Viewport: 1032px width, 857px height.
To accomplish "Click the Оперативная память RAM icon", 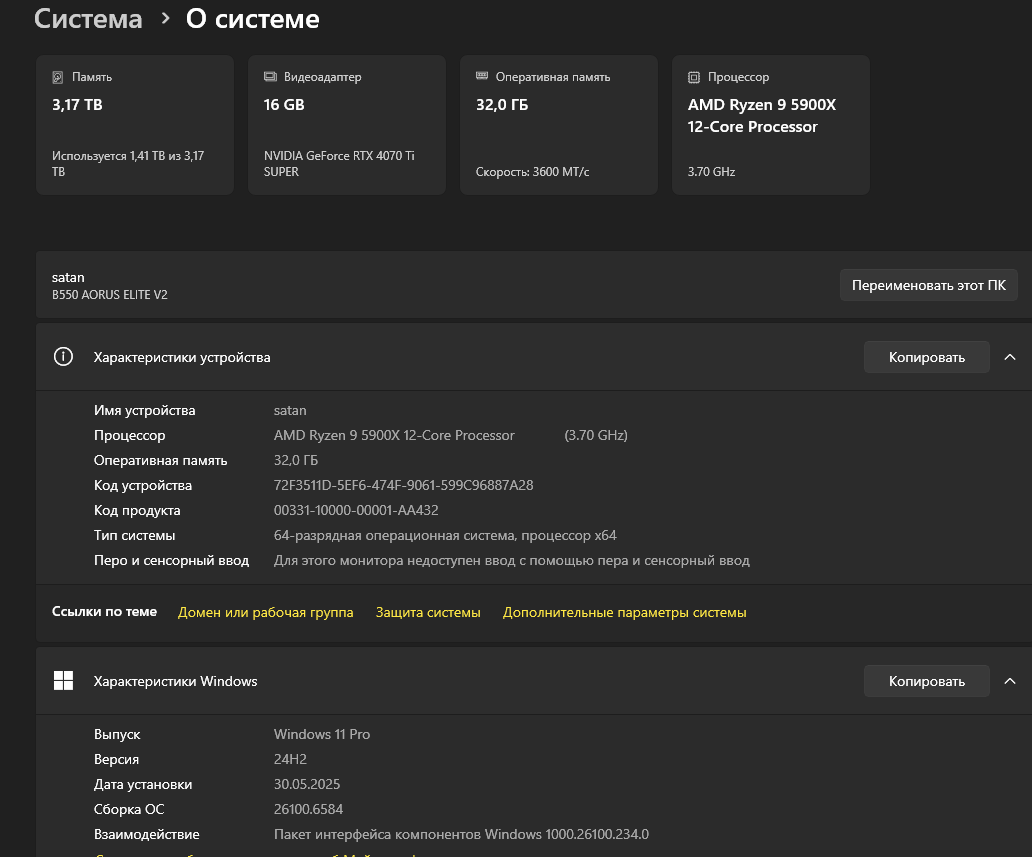I will click(x=482, y=77).
